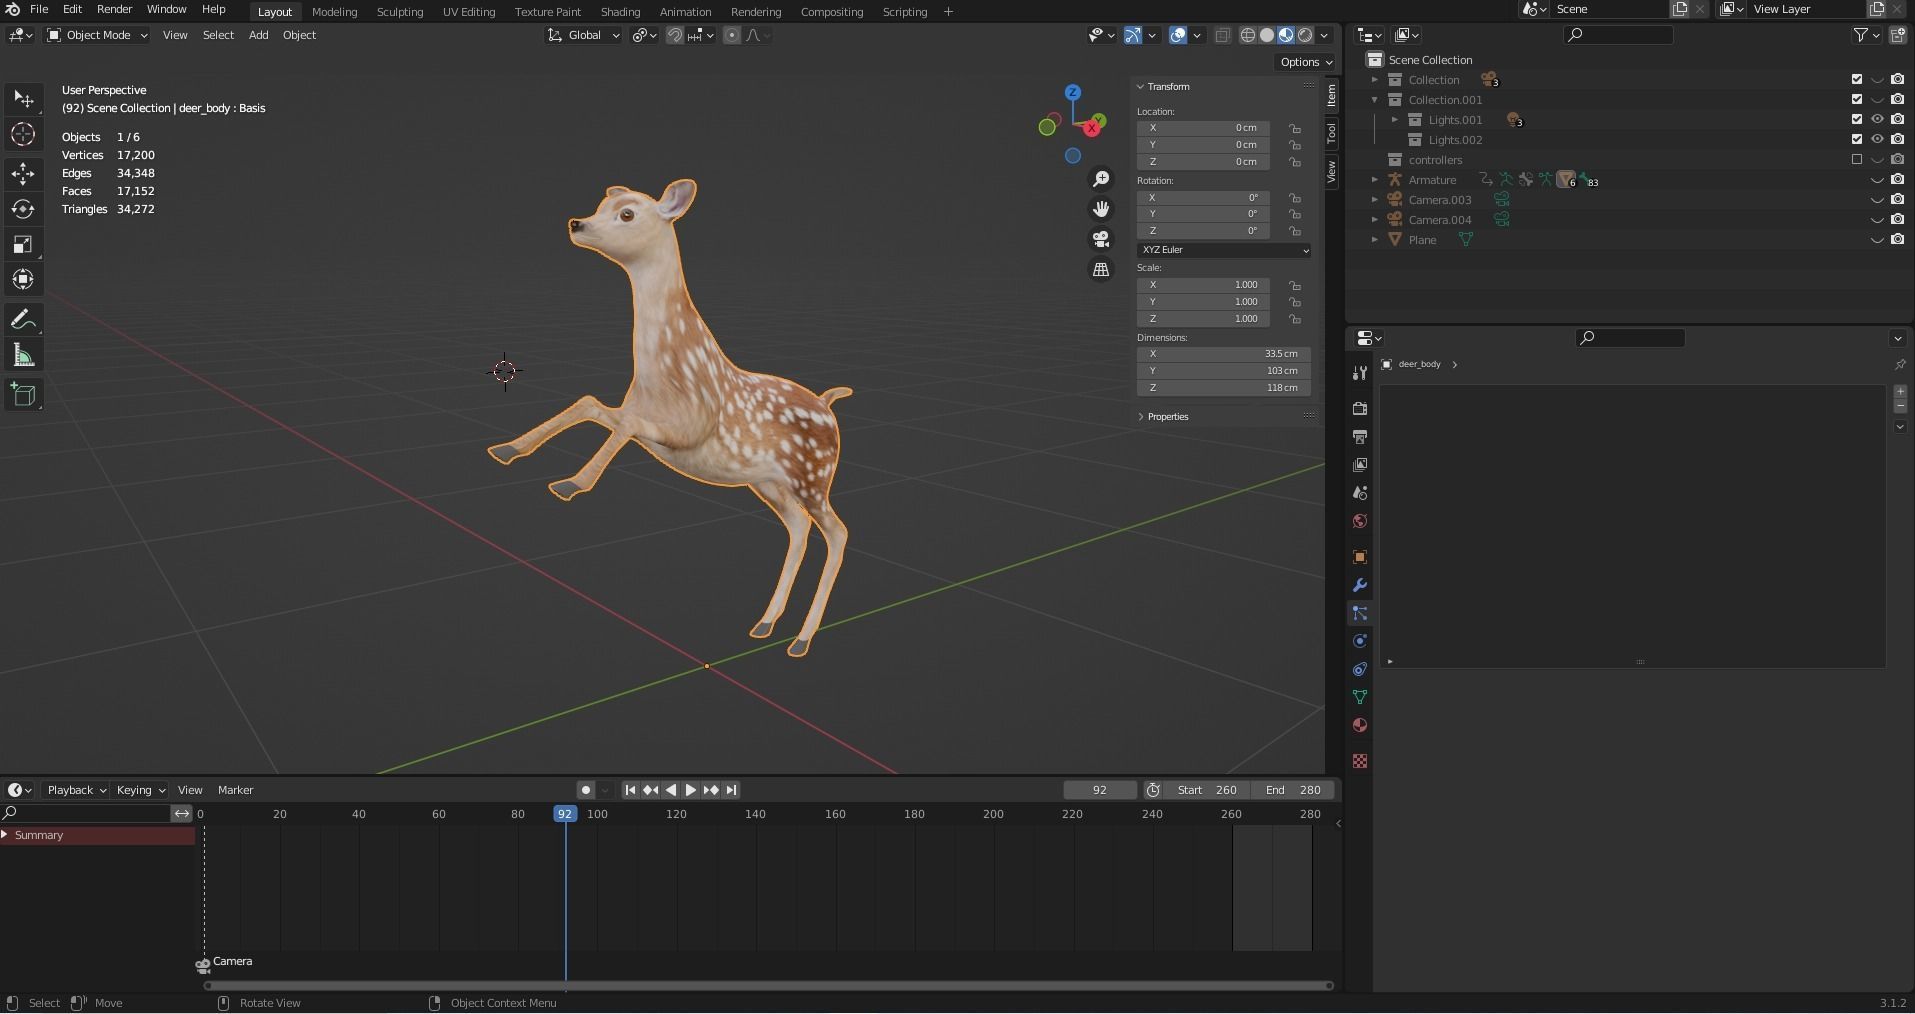This screenshot has height=1014, width=1915.
Task: Click the blue playhead marker at 92
Action: click(x=565, y=814)
